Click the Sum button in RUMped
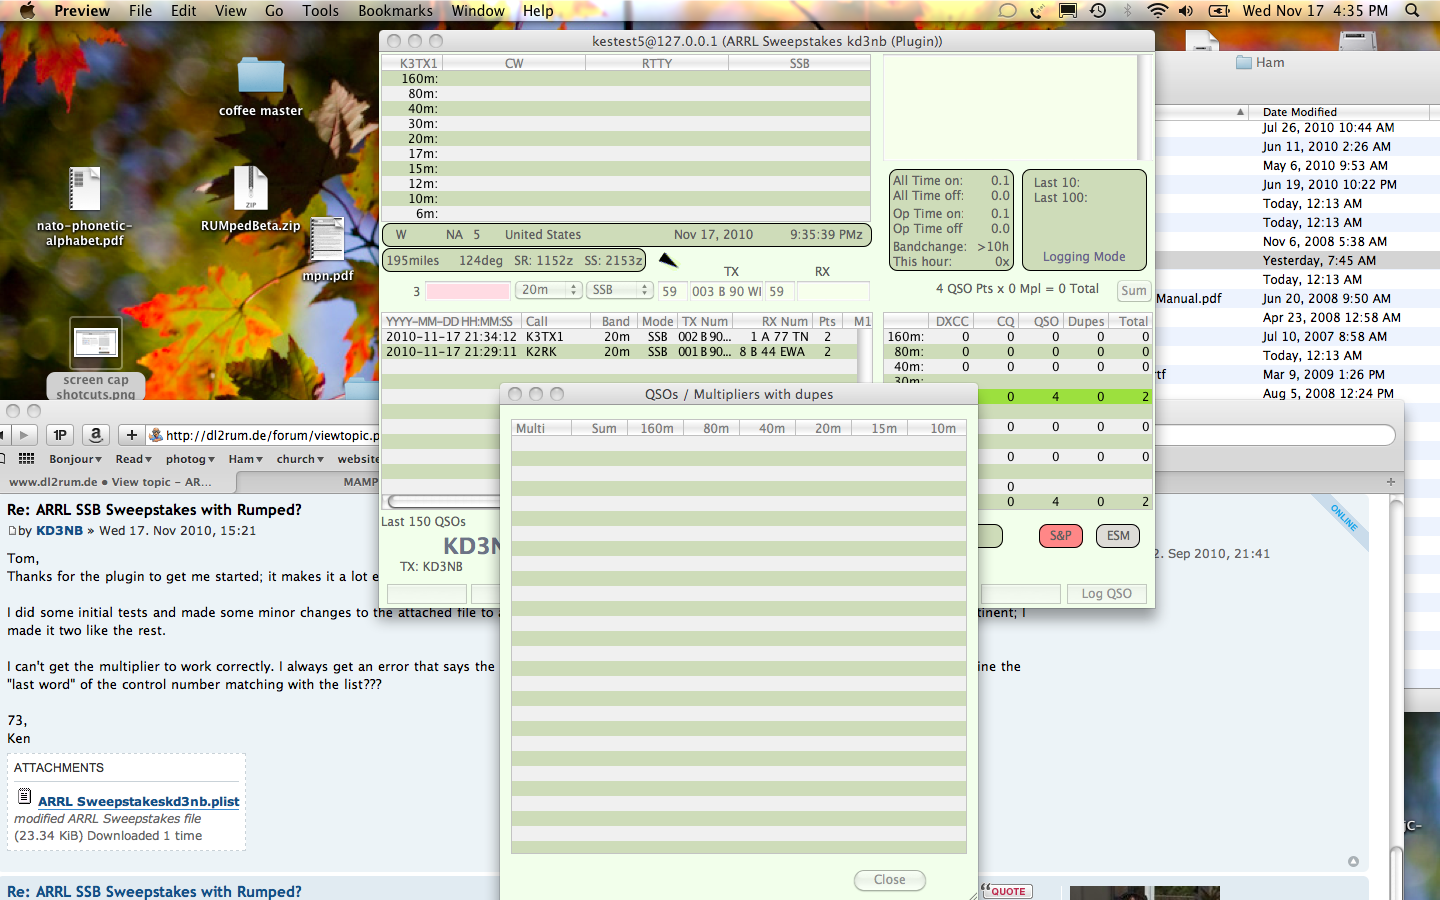Screen dimensions: 1440x900 pyautogui.click(x=1133, y=291)
